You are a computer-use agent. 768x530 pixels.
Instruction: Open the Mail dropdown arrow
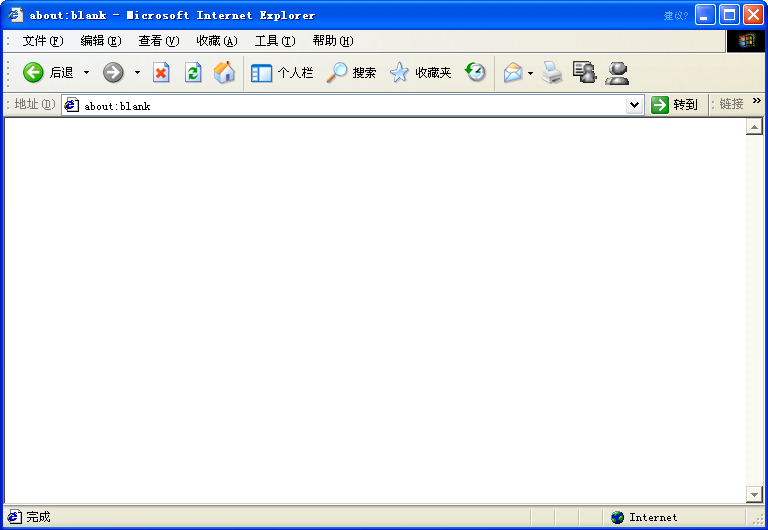click(530, 73)
